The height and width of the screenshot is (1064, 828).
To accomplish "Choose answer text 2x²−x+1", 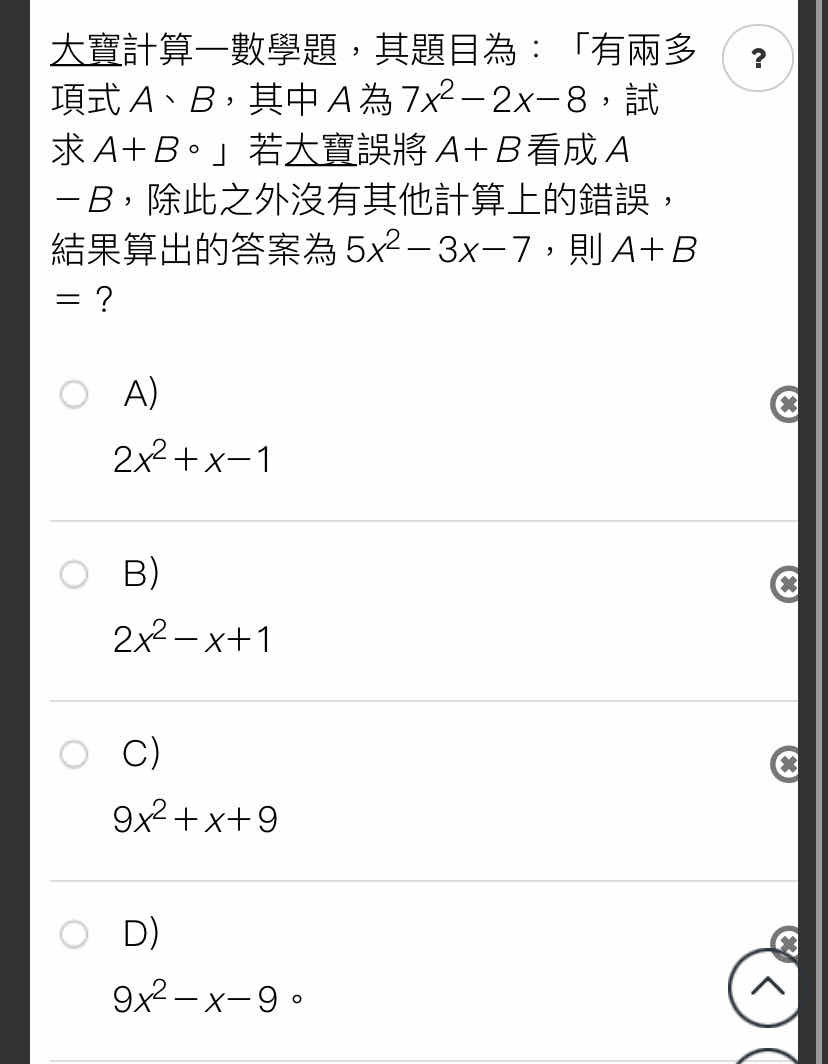I will 192,637.
